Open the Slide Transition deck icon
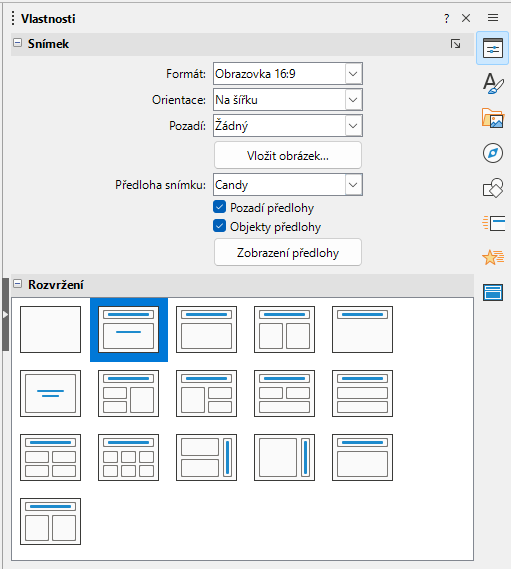Screen dimensions: 511x569 click(493, 223)
